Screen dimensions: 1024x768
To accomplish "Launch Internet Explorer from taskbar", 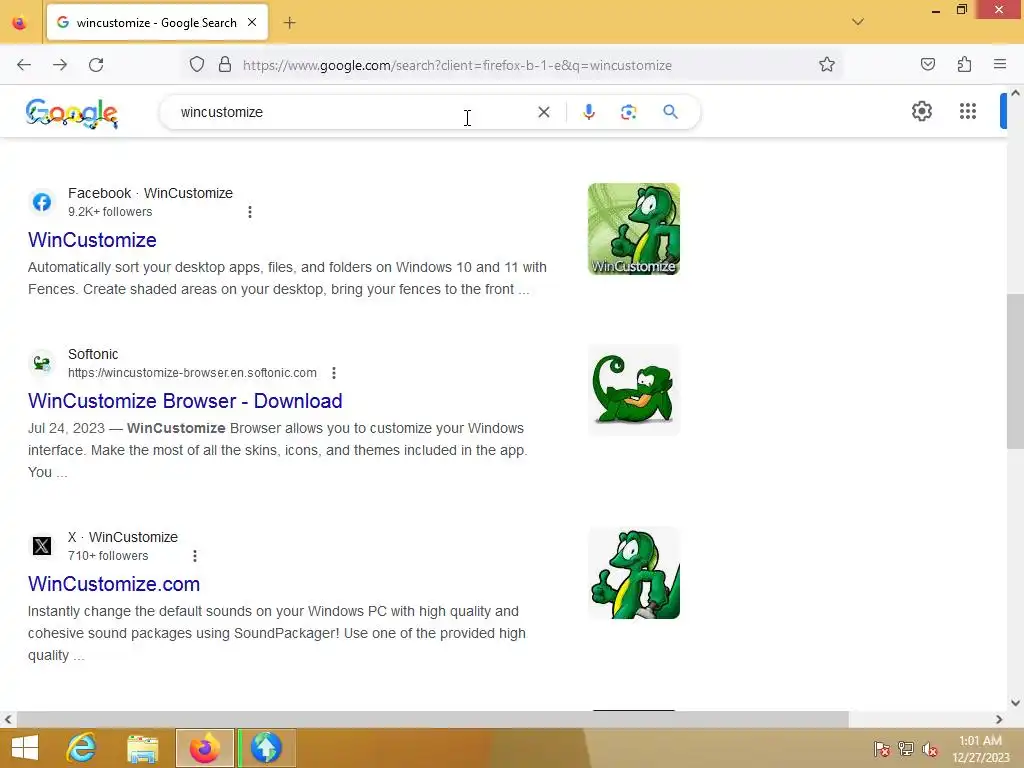I will tap(81, 748).
